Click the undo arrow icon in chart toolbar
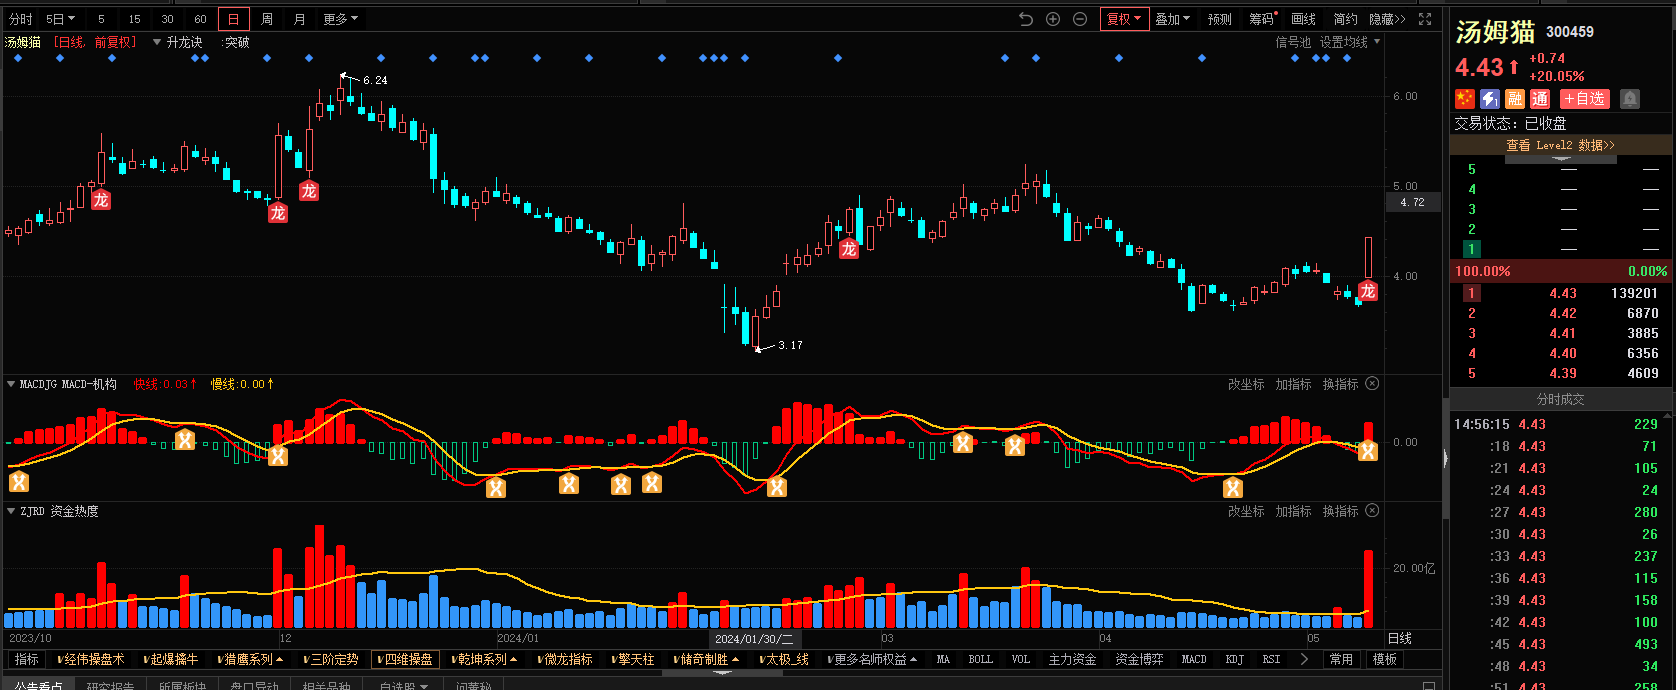The image size is (1676, 690). coord(1025,19)
